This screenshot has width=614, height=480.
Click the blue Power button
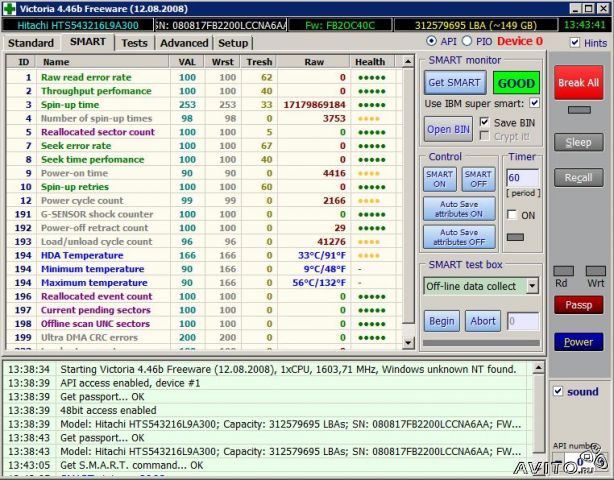click(x=578, y=342)
